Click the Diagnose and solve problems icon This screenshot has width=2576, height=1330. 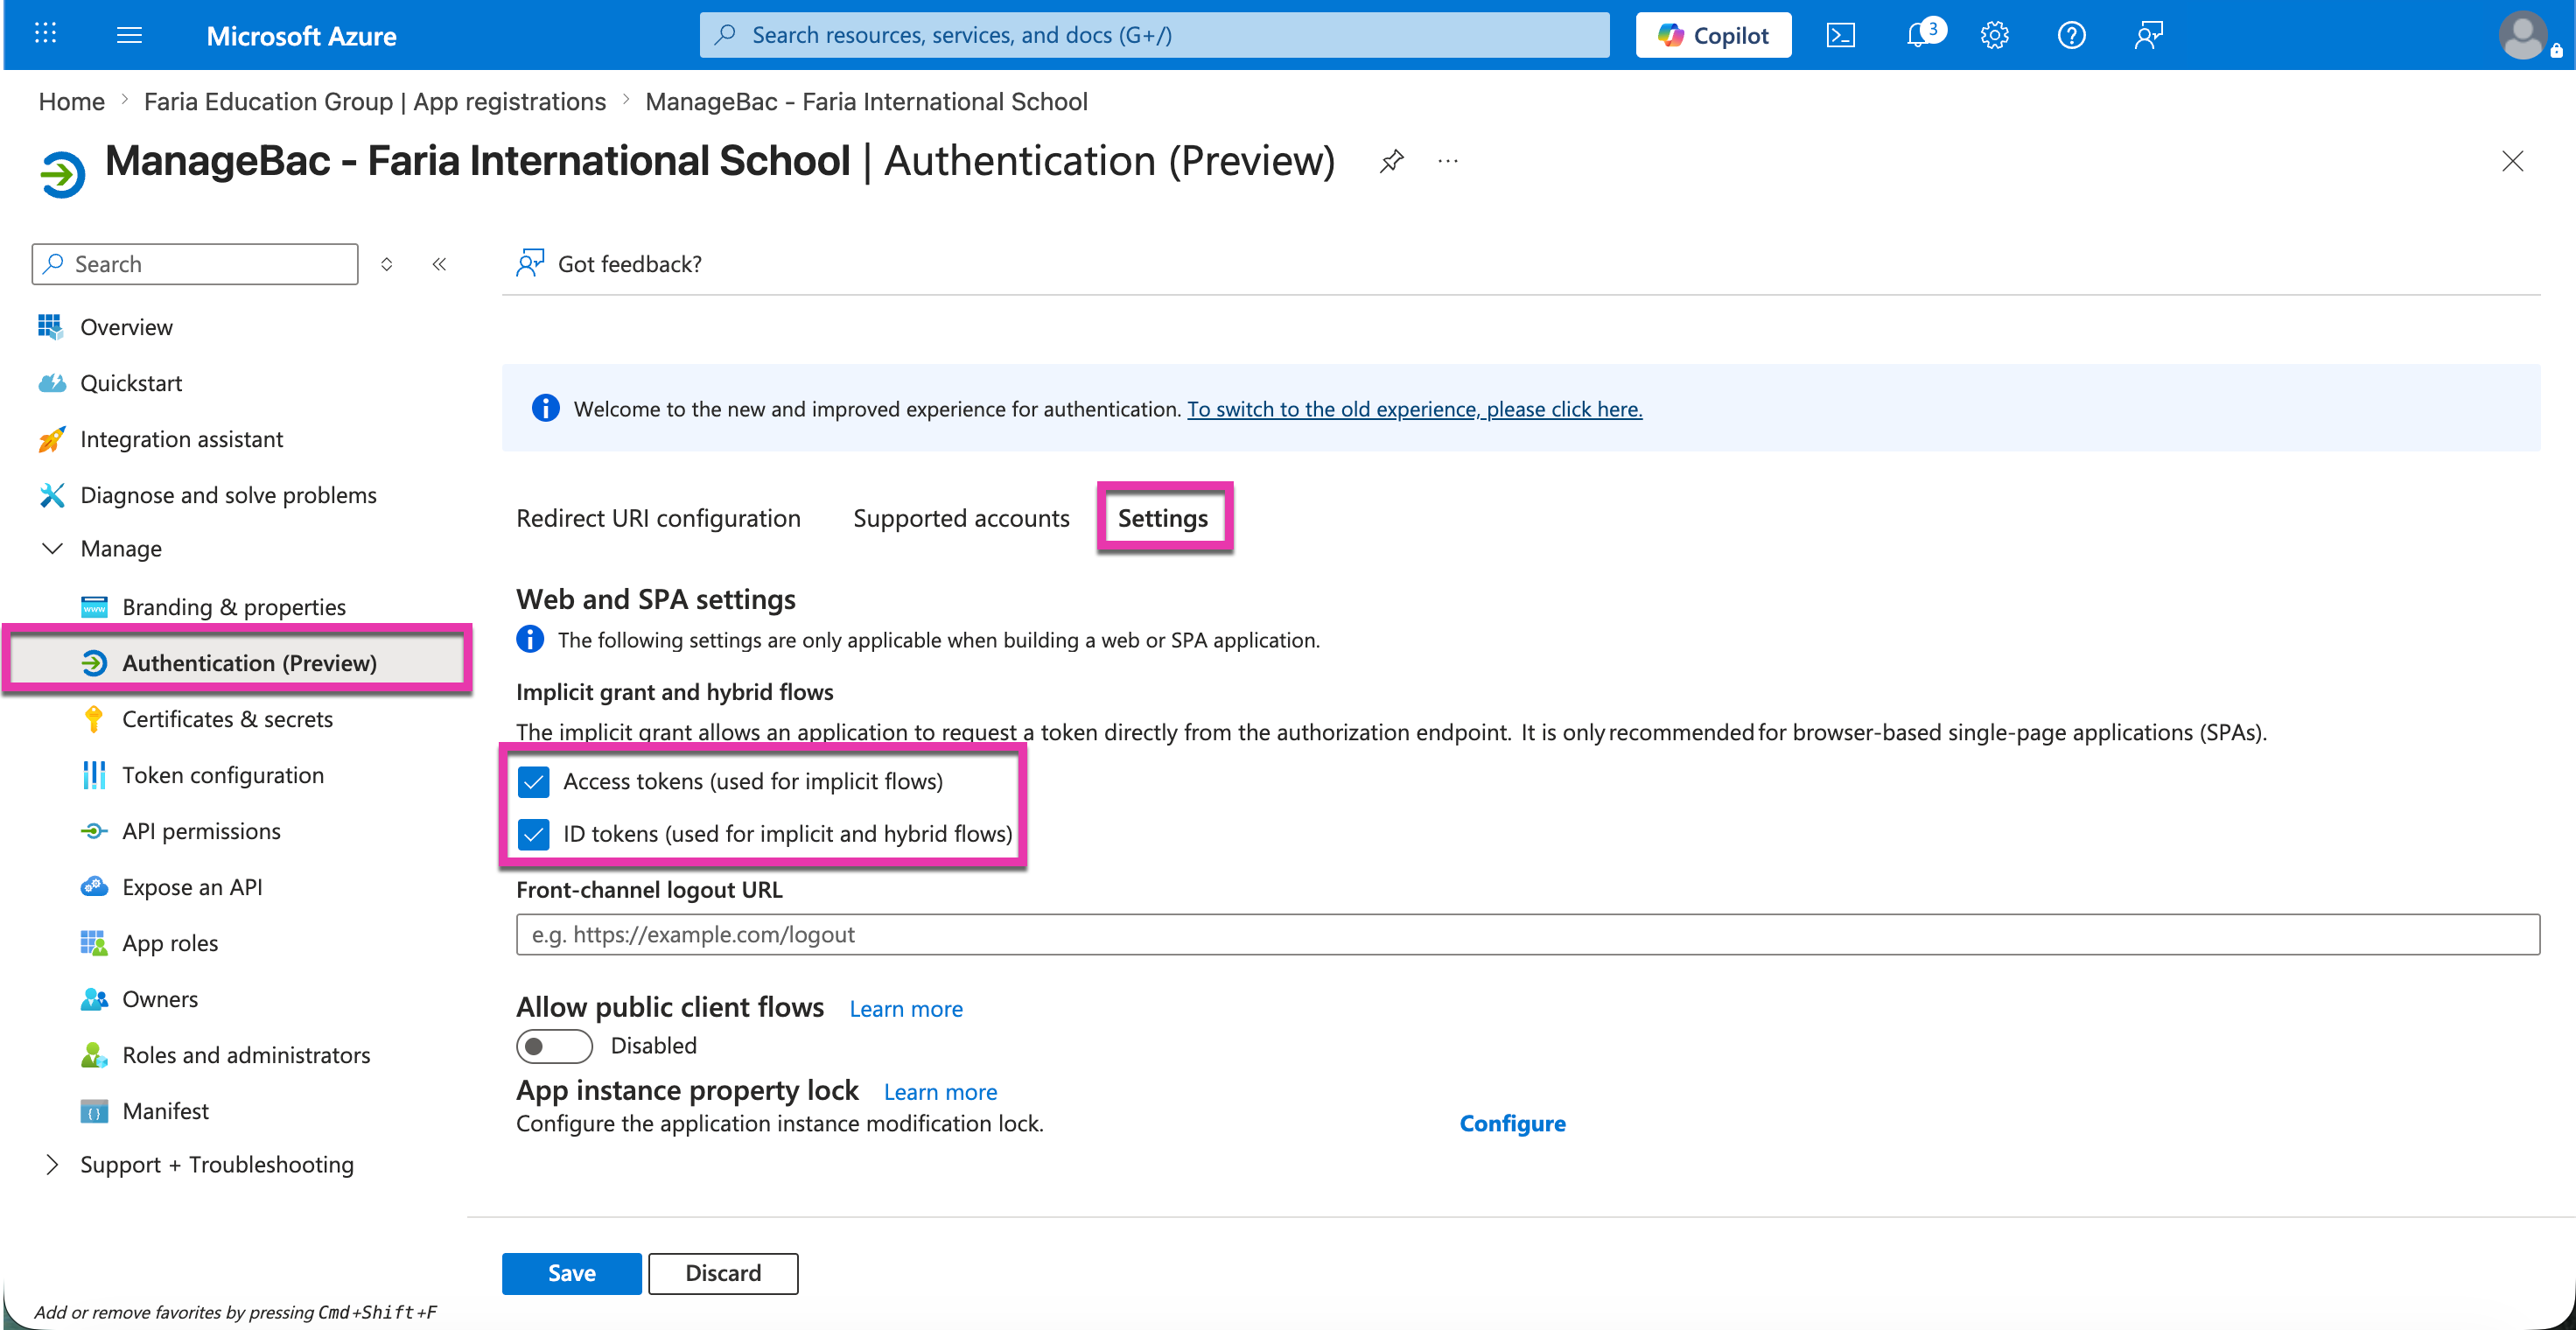tap(51, 495)
